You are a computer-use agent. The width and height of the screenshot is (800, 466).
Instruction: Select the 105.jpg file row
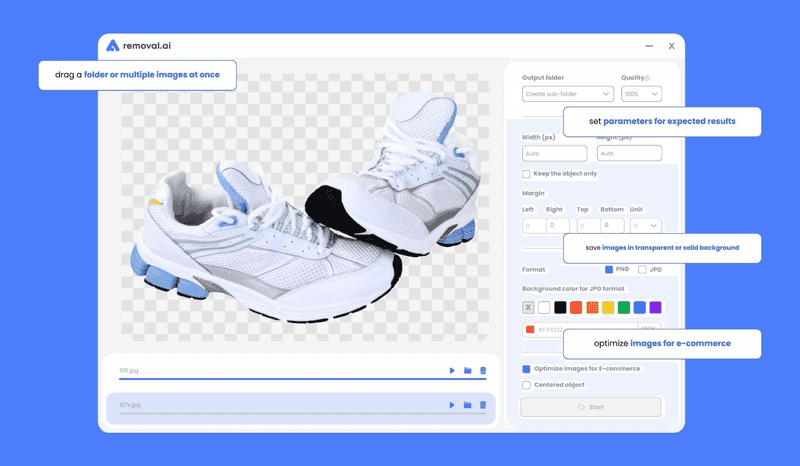(302, 371)
